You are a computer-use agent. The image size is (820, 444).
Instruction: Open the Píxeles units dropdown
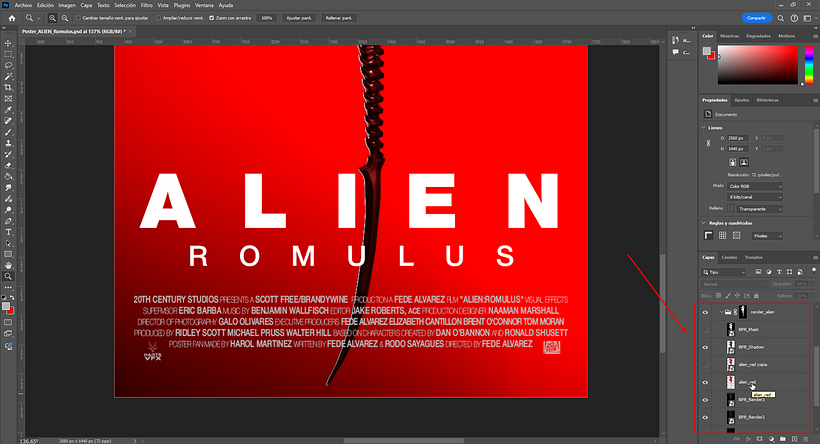pyautogui.click(x=767, y=236)
